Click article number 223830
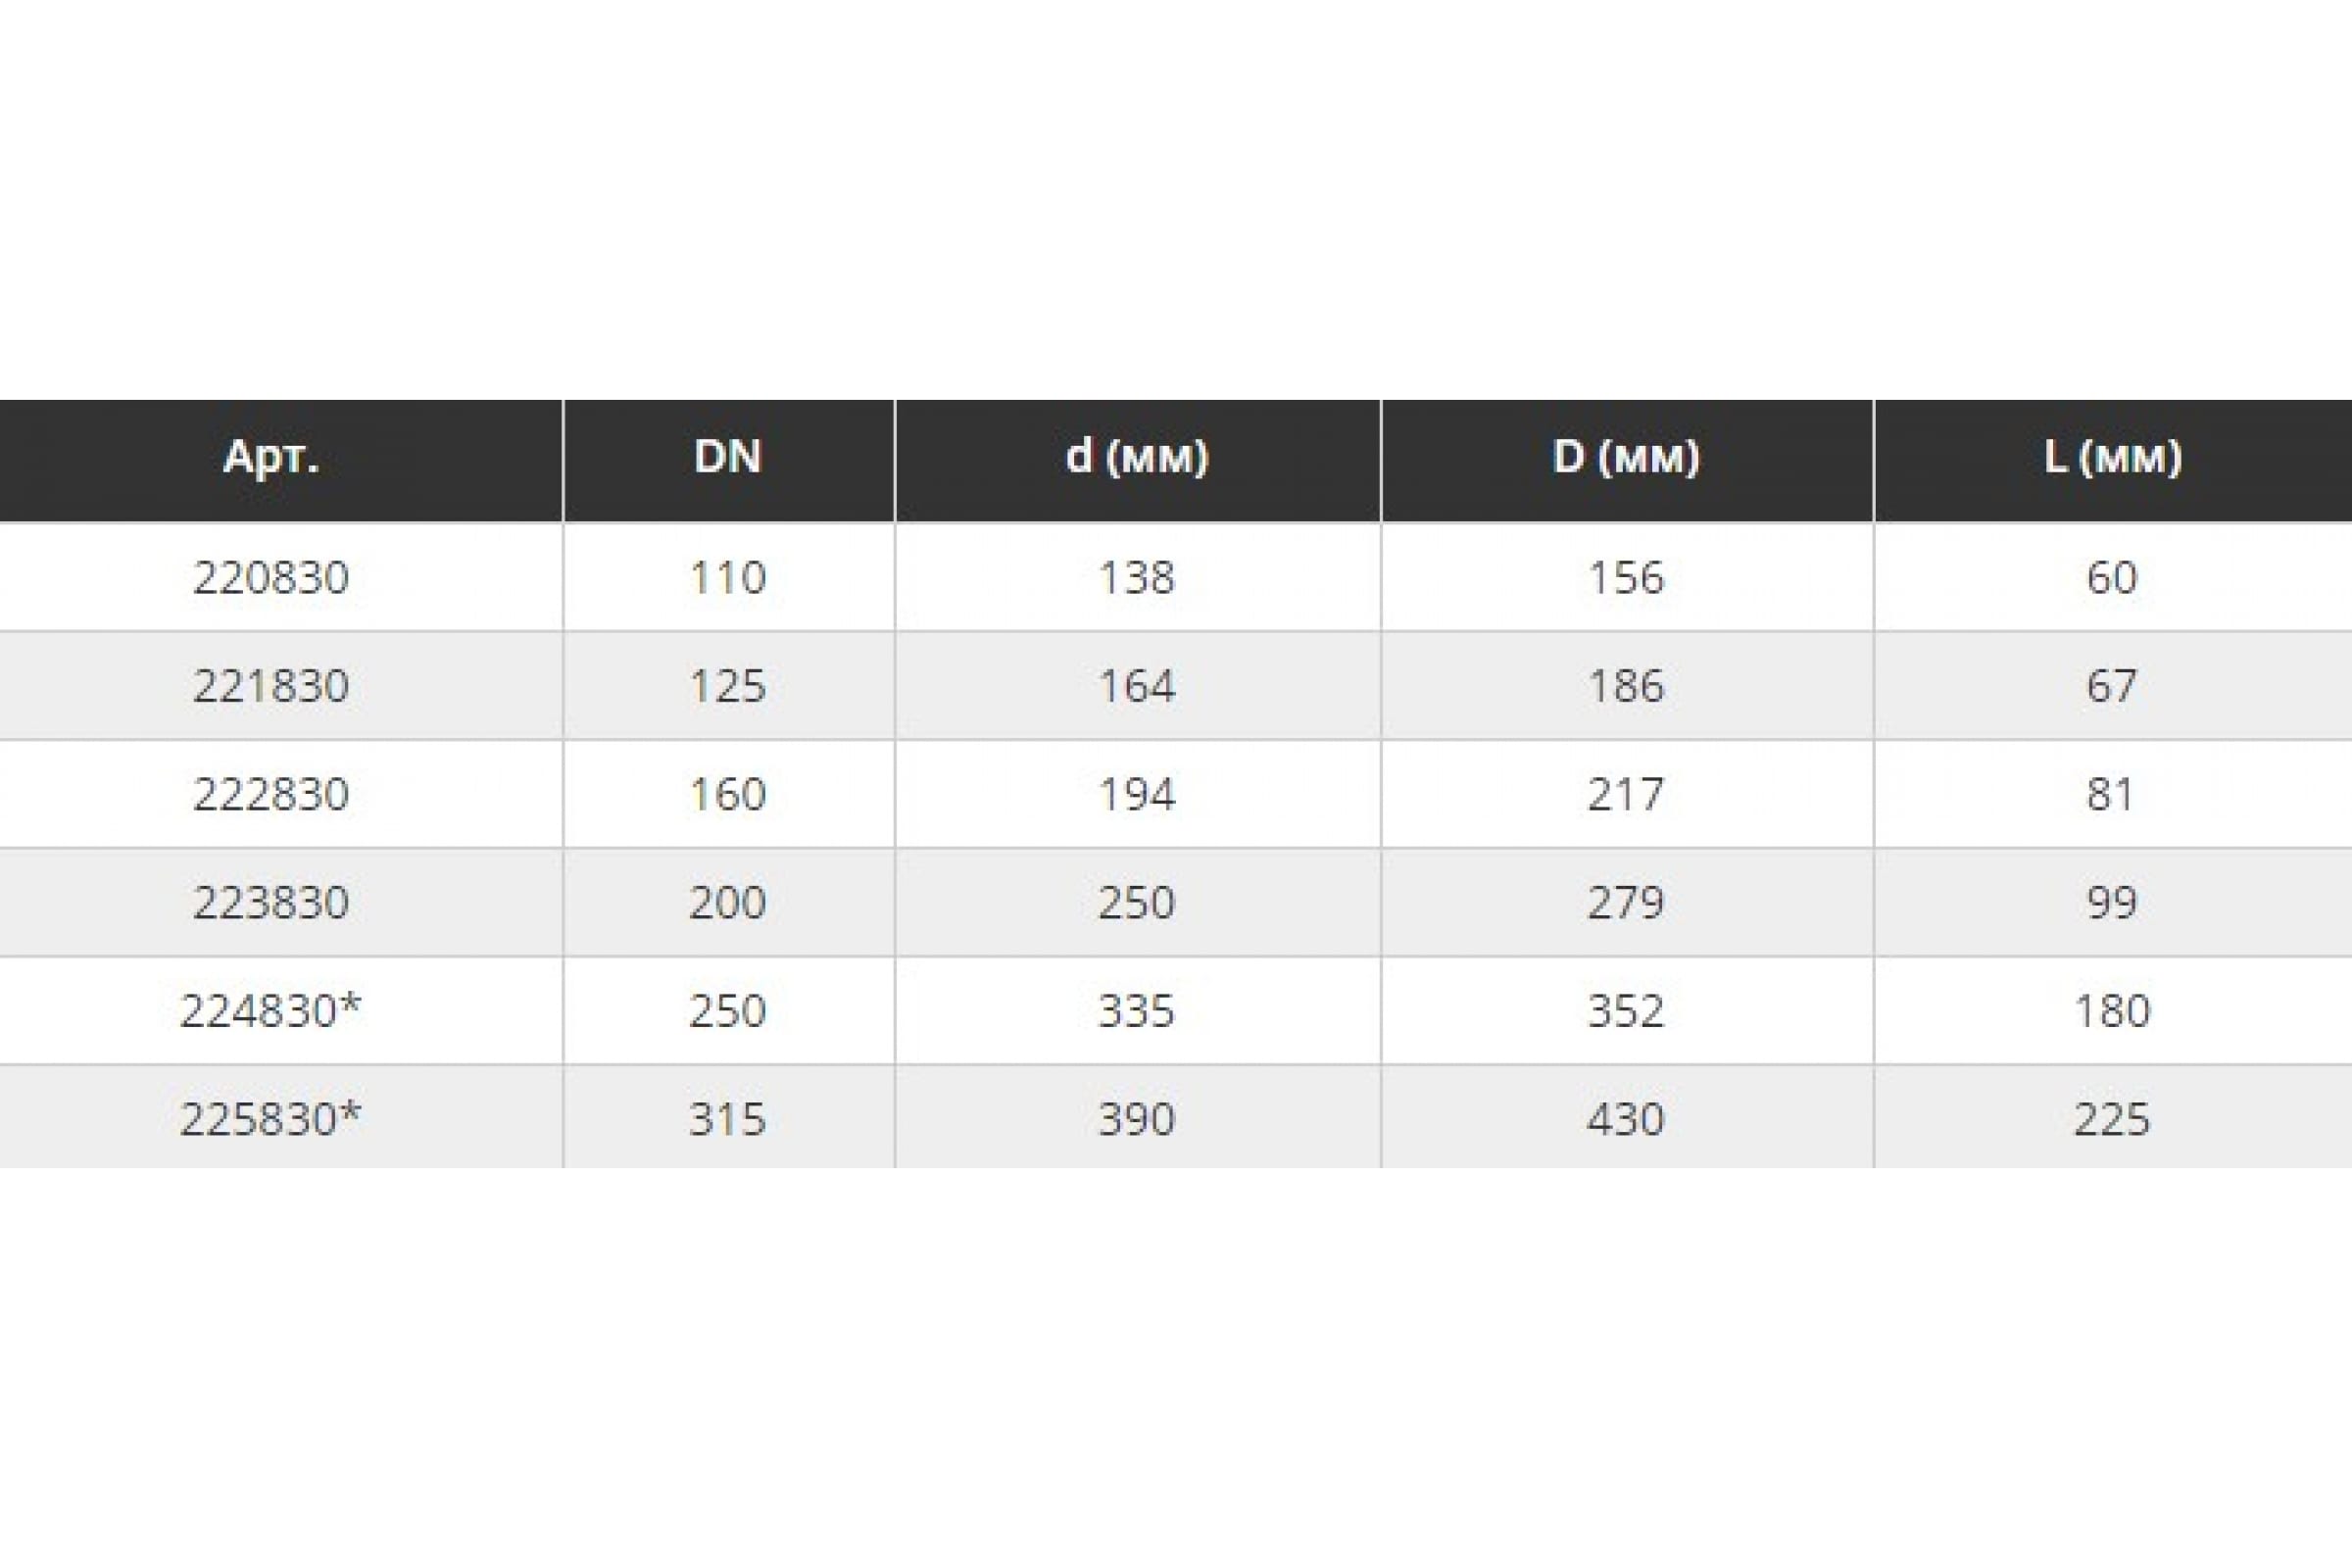The height and width of the screenshot is (1568, 2352). [271, 902]
